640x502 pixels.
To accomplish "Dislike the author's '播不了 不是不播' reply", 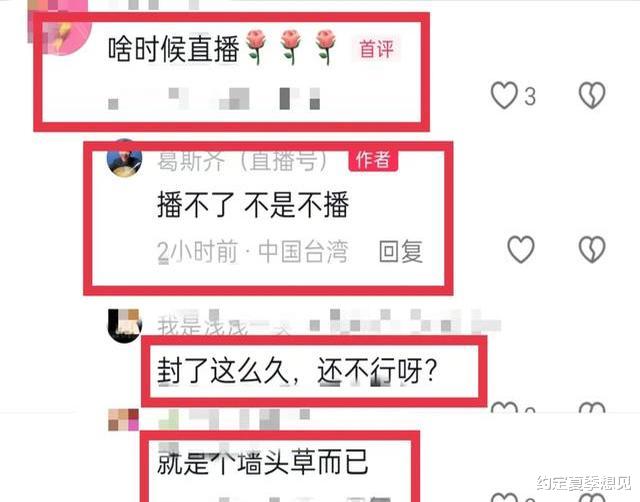I will click(x=592, y=249).
